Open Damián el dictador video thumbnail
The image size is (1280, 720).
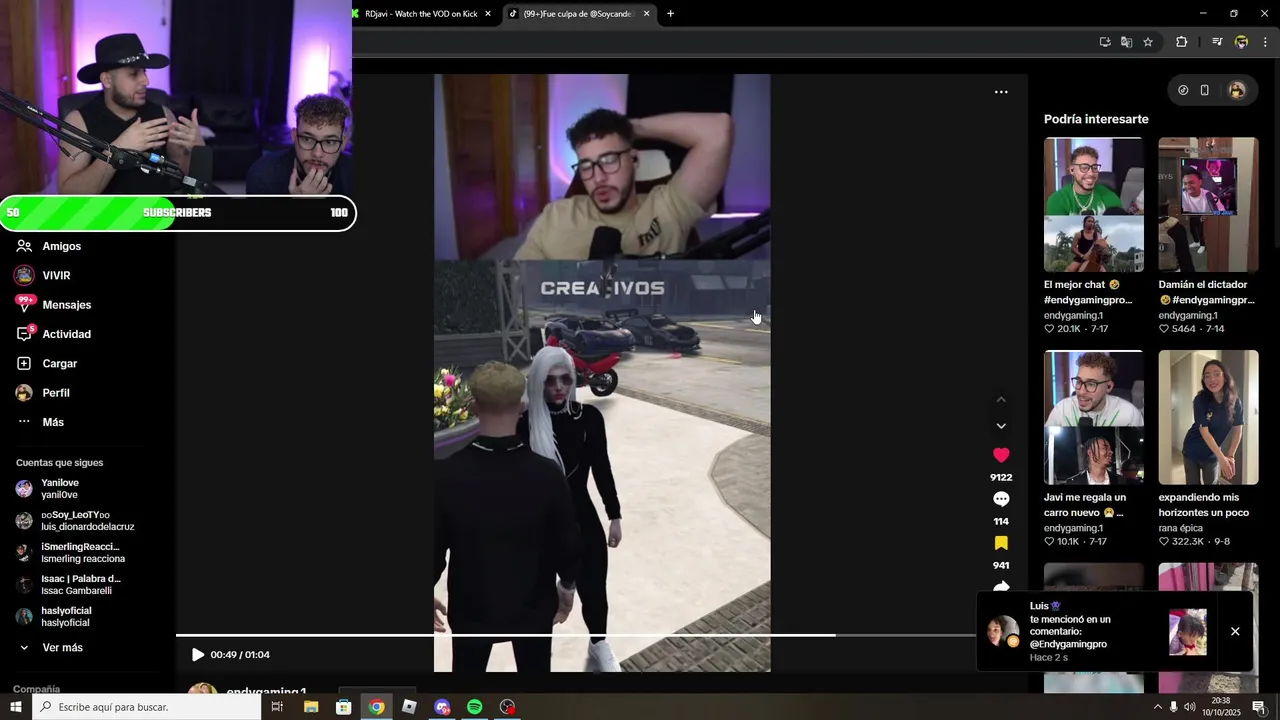point(1208,205)
